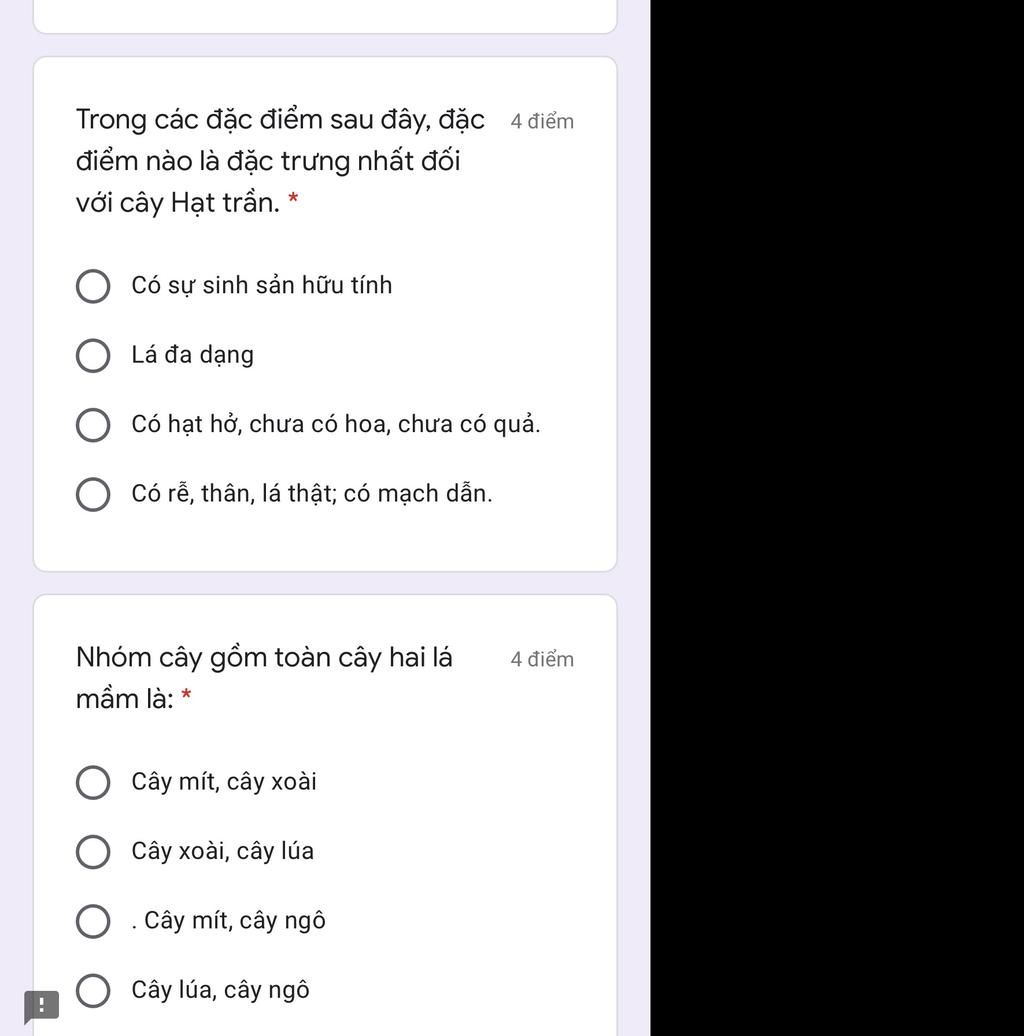Select the "Có sự sinh sản hữu tính" radio button

(x=93, y=286)
